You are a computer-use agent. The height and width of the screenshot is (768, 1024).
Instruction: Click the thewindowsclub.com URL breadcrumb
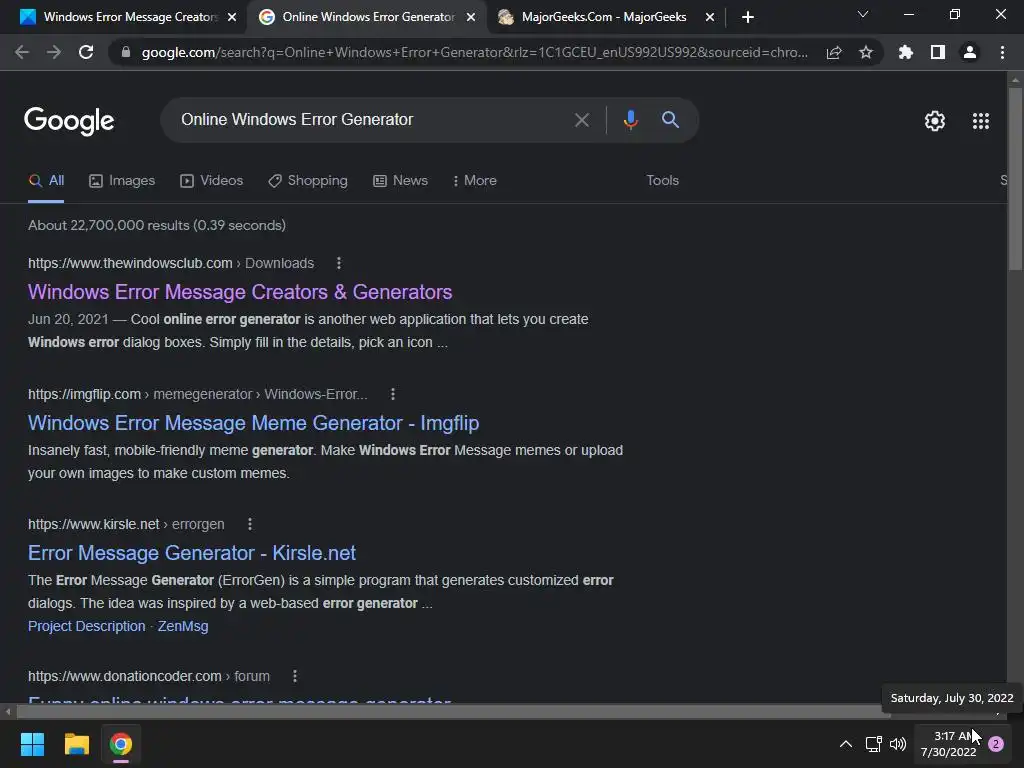point(171,263)
